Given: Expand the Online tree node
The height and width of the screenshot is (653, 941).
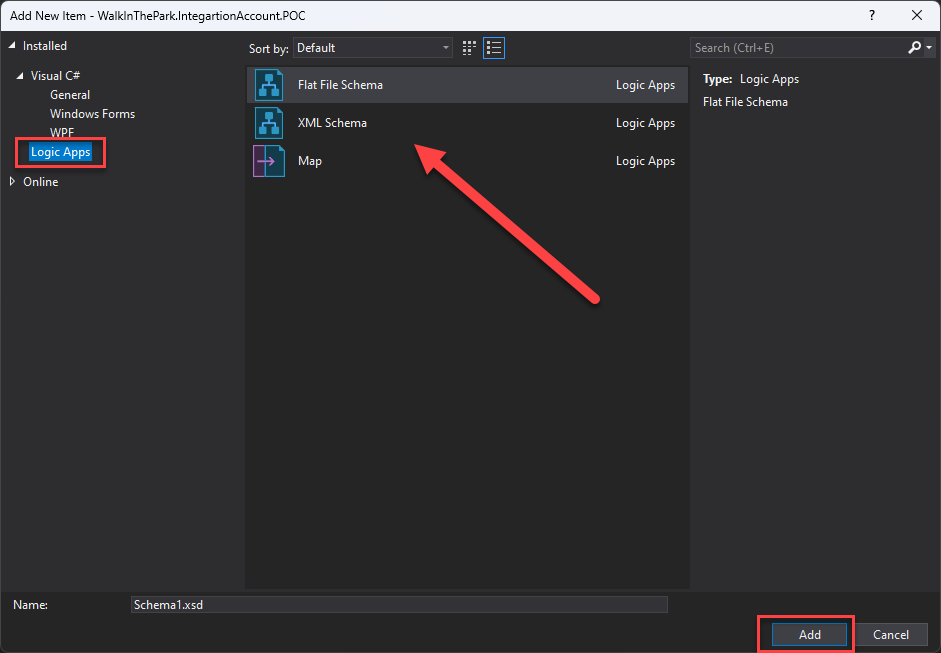Looking at the screenshot, I should pos(12,182).
